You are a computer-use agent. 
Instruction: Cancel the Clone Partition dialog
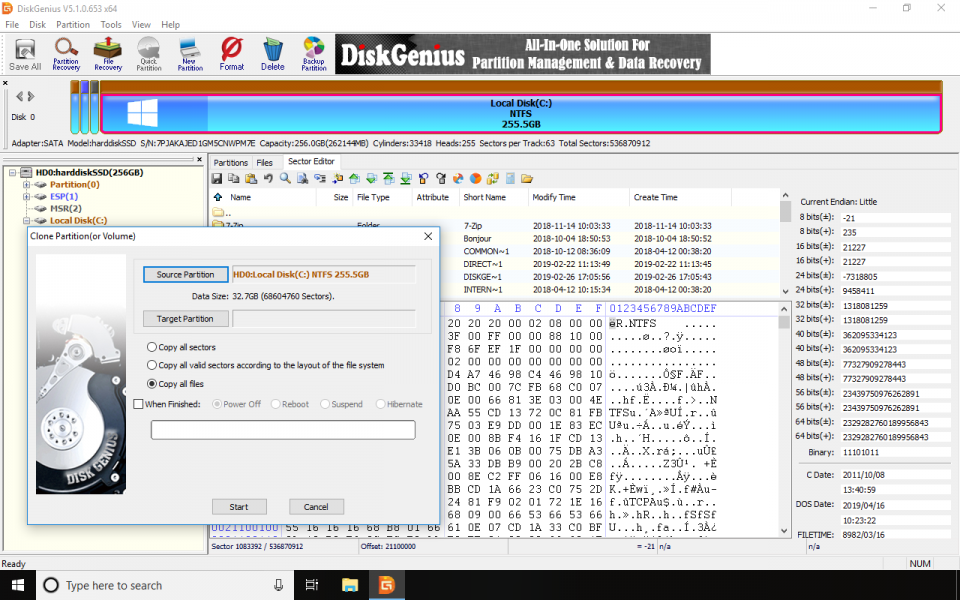click(316, 507)
